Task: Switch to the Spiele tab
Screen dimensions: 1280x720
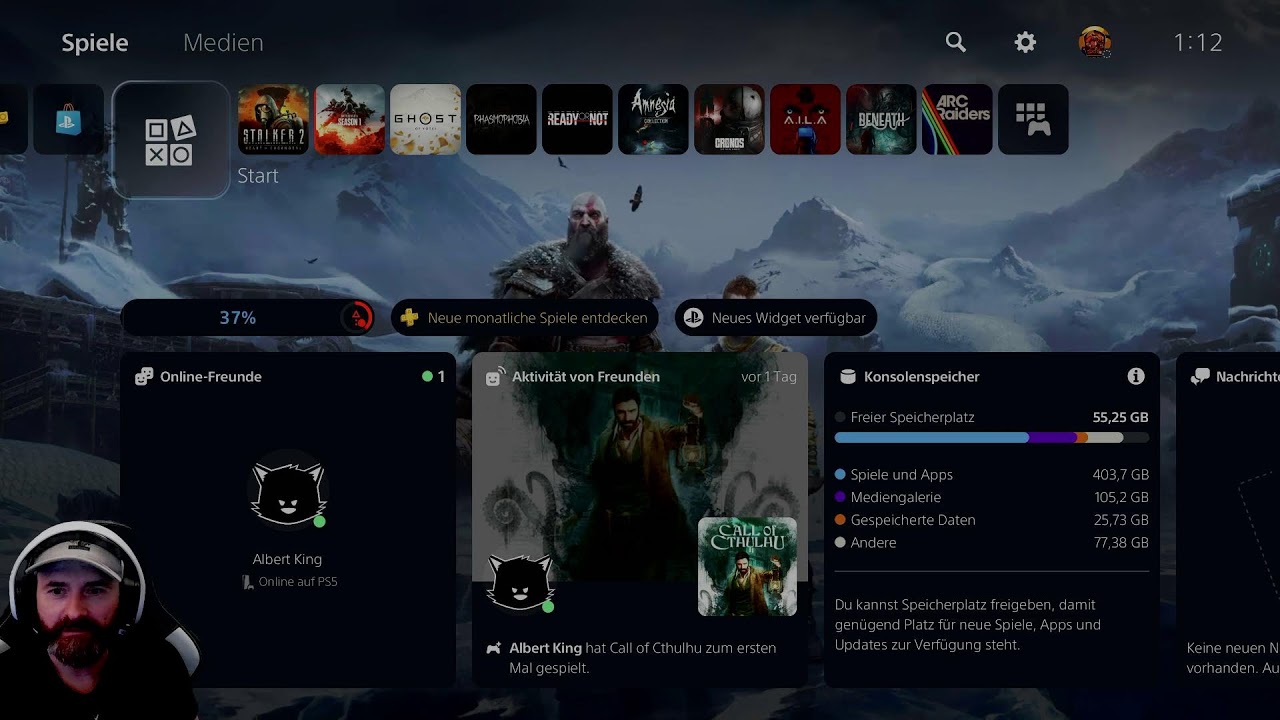Action: [x=95, y=42]
